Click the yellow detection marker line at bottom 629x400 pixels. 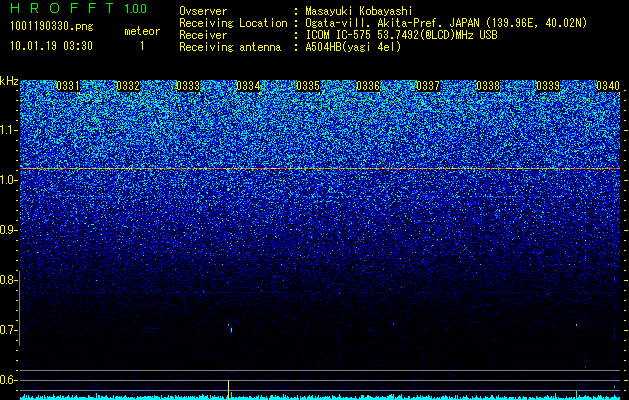coord(228,390)
